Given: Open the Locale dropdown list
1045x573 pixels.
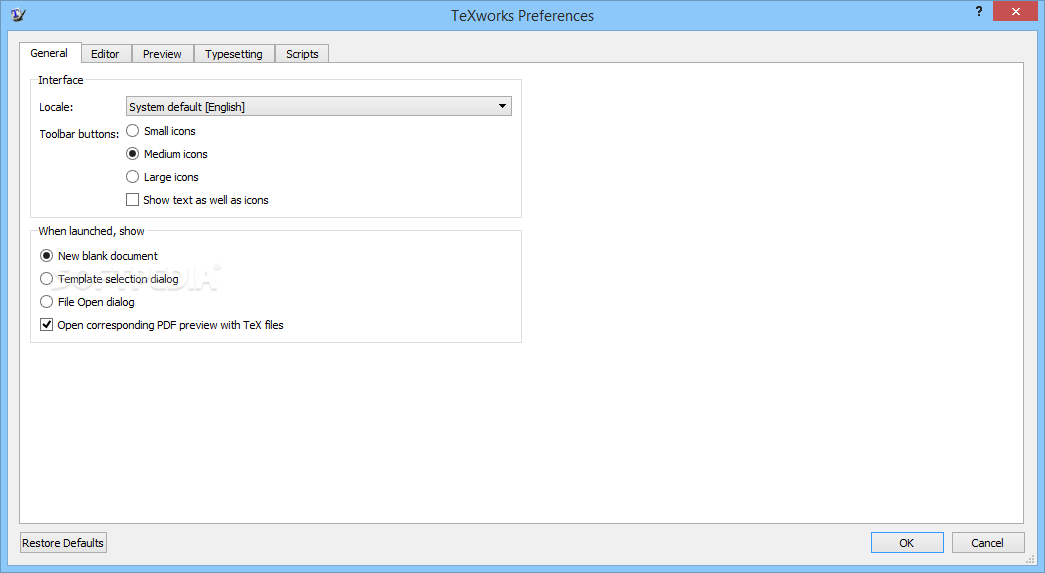Looking at the screenshot, I should 319,107.
